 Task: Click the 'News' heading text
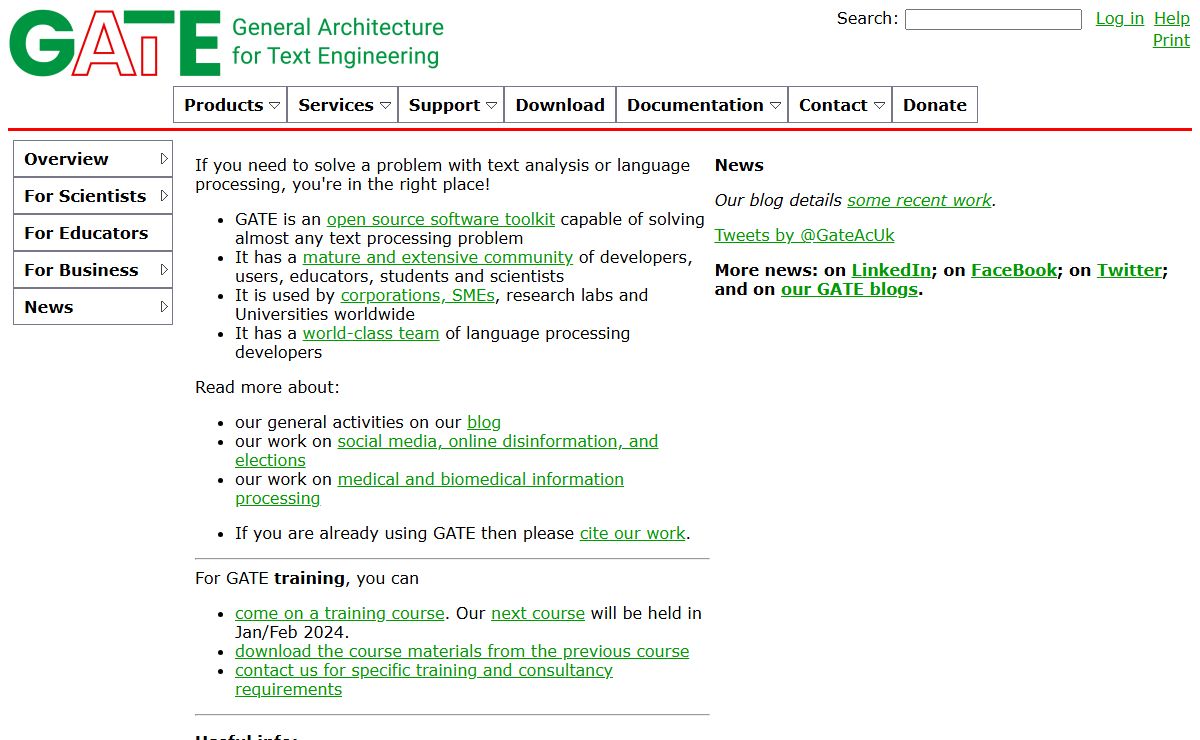(x=739, y=165)
